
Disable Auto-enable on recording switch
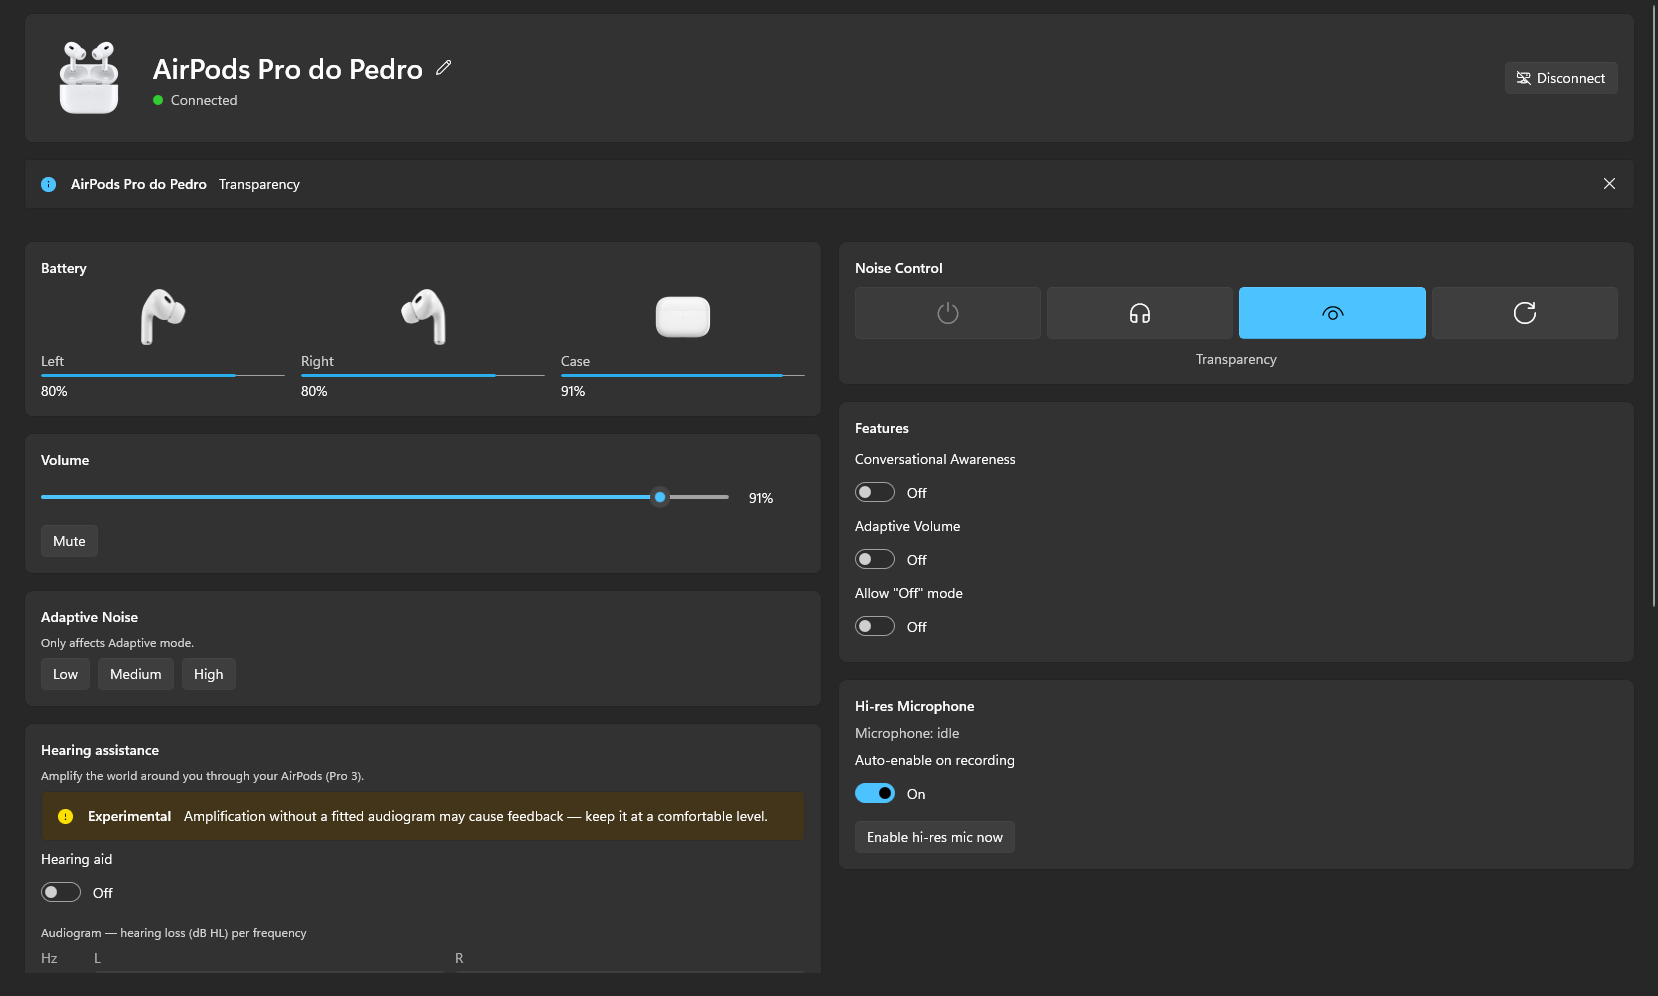point(875,793)
